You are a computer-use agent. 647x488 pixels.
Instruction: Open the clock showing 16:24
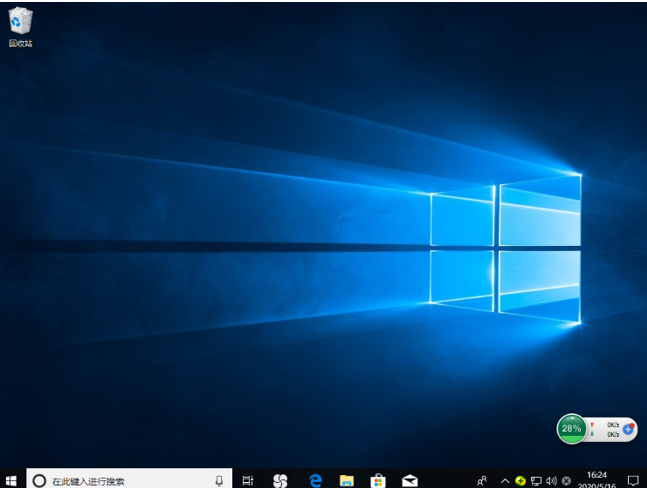pos(597,480)
